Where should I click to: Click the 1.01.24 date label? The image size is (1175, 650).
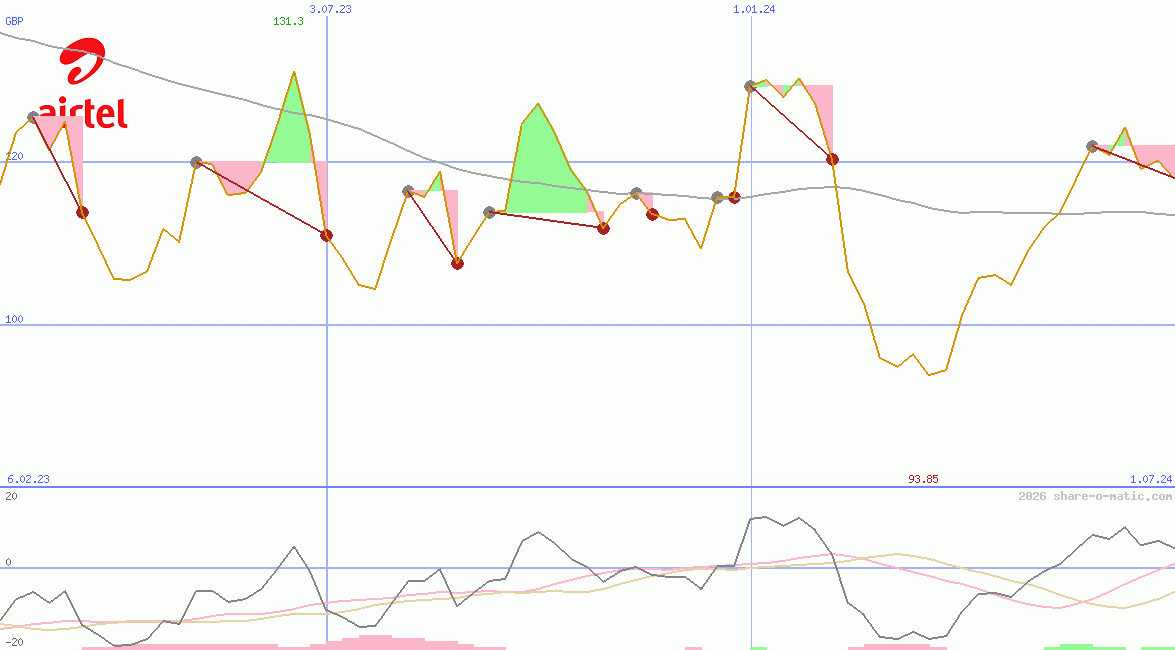[x=754, y=9]
